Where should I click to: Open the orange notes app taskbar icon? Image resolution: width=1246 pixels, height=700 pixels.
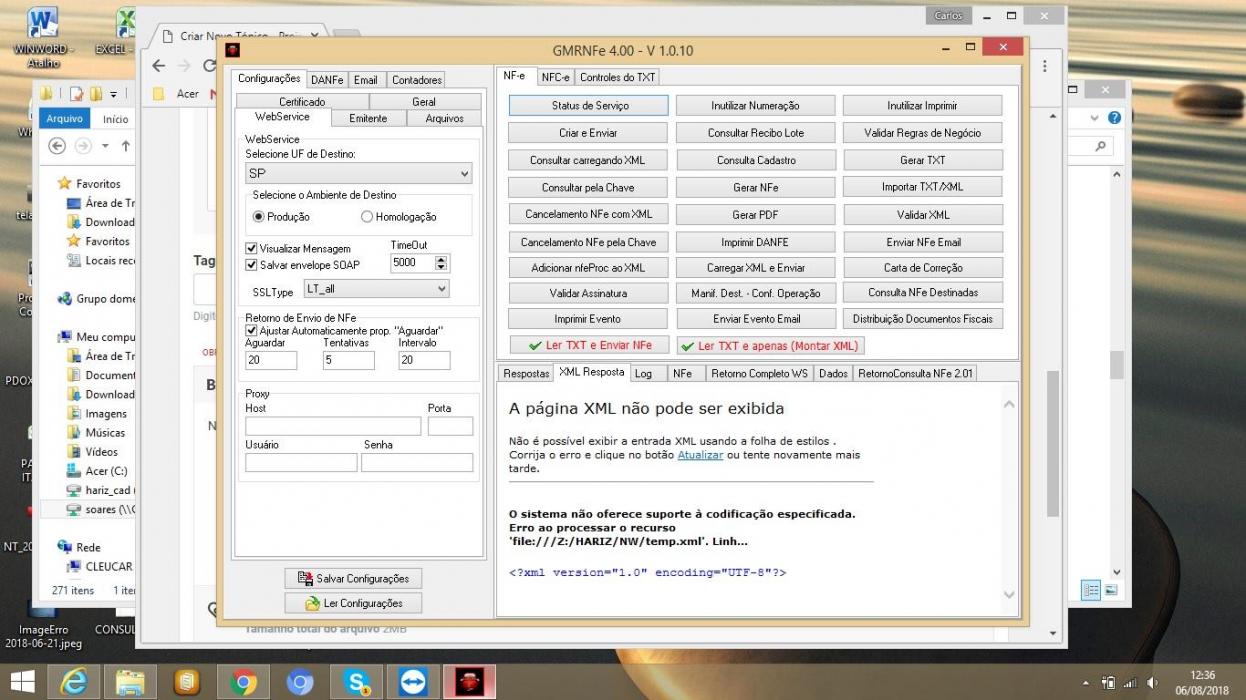[187, 682]
